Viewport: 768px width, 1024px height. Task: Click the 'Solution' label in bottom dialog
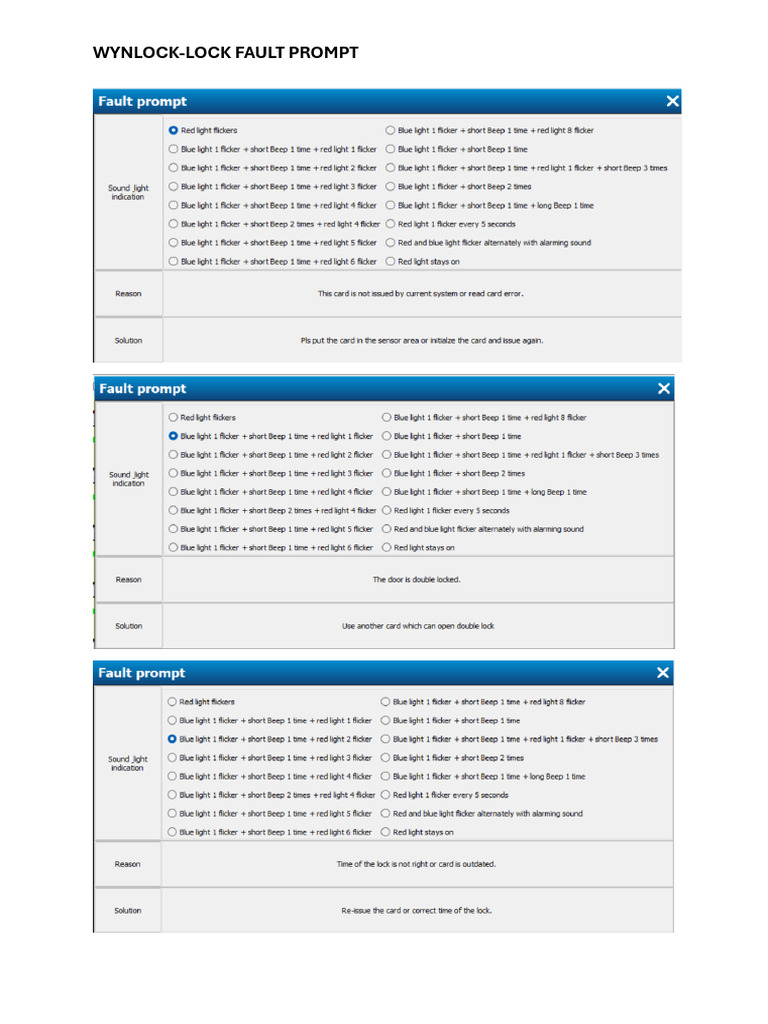point(128,910)
